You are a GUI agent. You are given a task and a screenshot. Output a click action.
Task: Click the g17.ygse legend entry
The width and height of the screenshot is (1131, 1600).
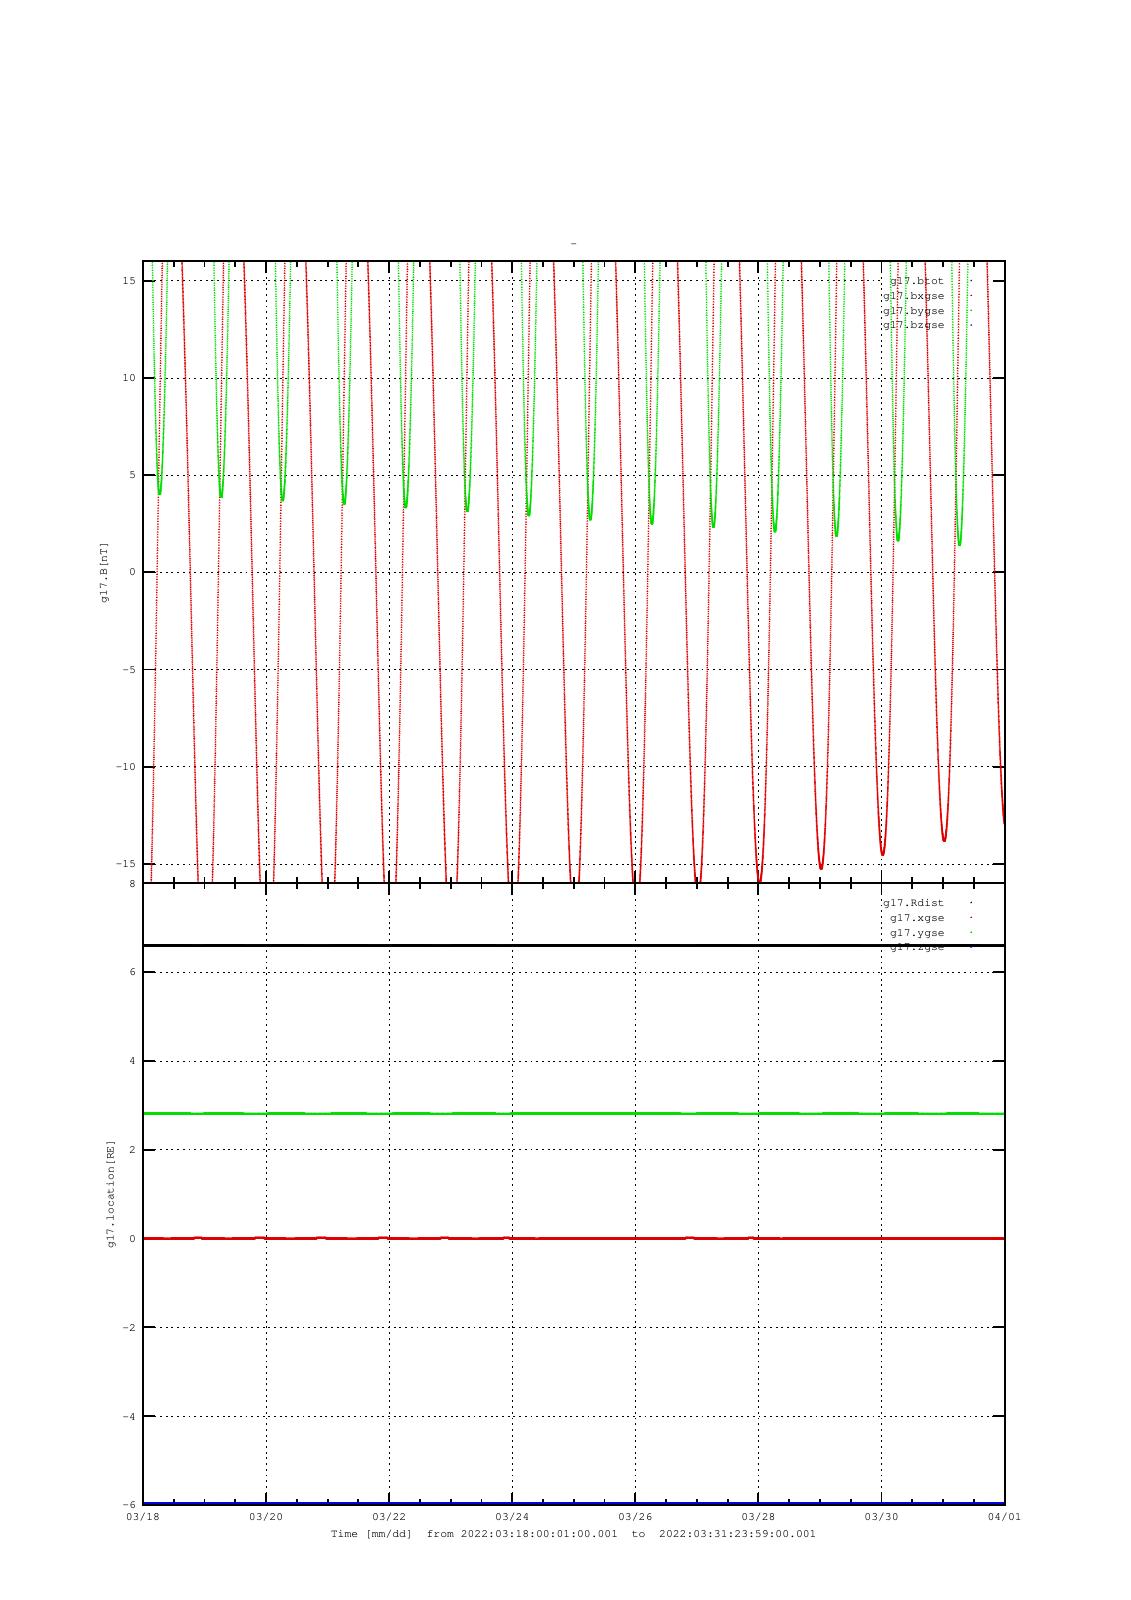click(x=917, y=933)
